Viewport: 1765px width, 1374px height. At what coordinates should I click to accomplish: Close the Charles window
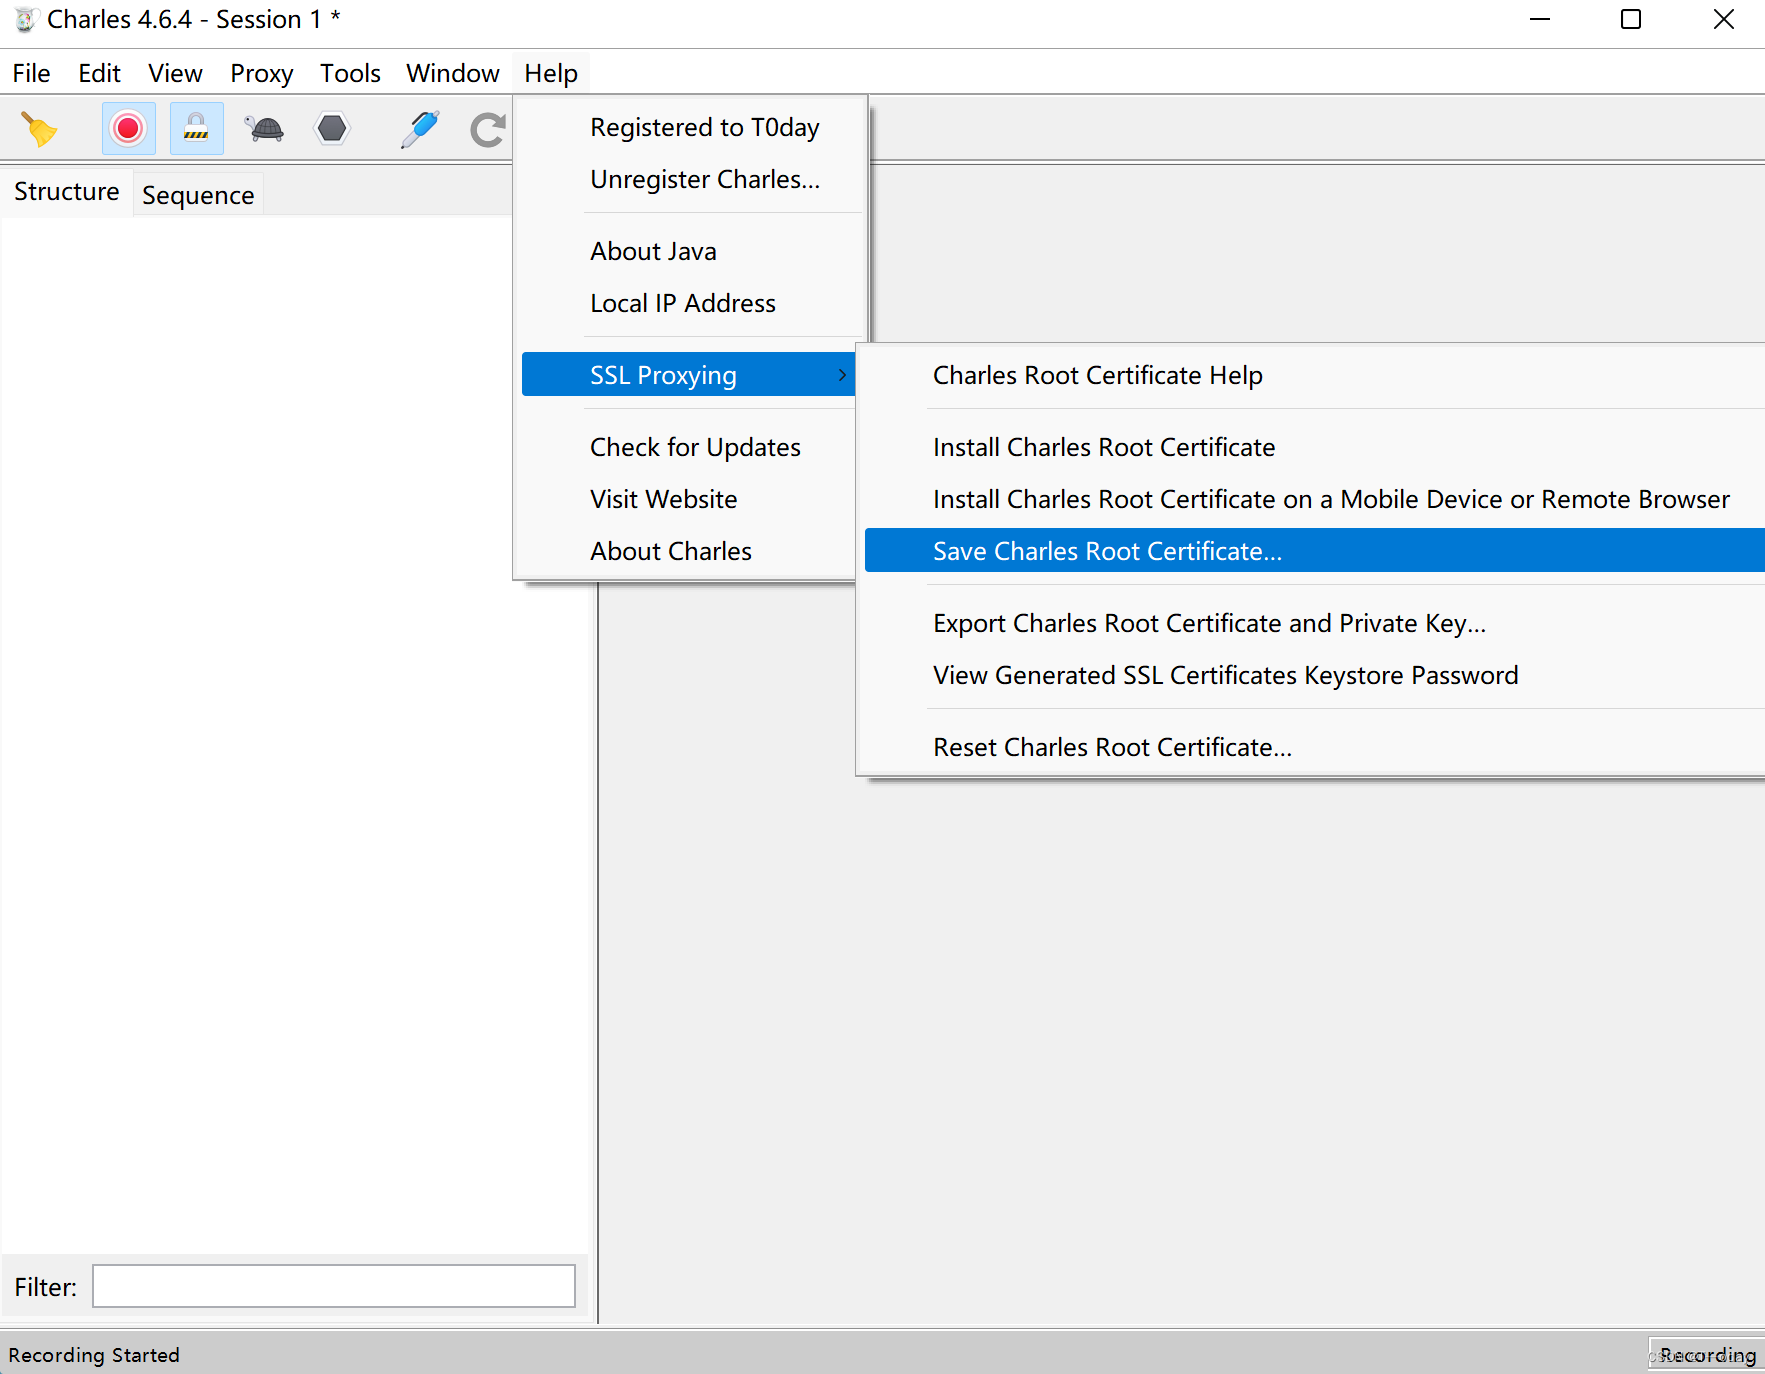pyautogui.click(x=1723, y=20)
